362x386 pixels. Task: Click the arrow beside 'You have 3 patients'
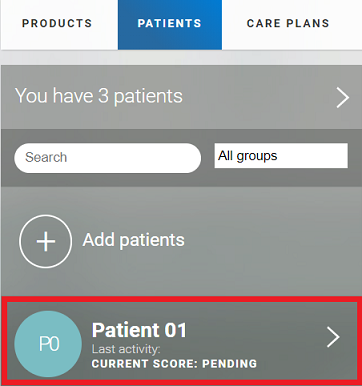pos(343,98)
